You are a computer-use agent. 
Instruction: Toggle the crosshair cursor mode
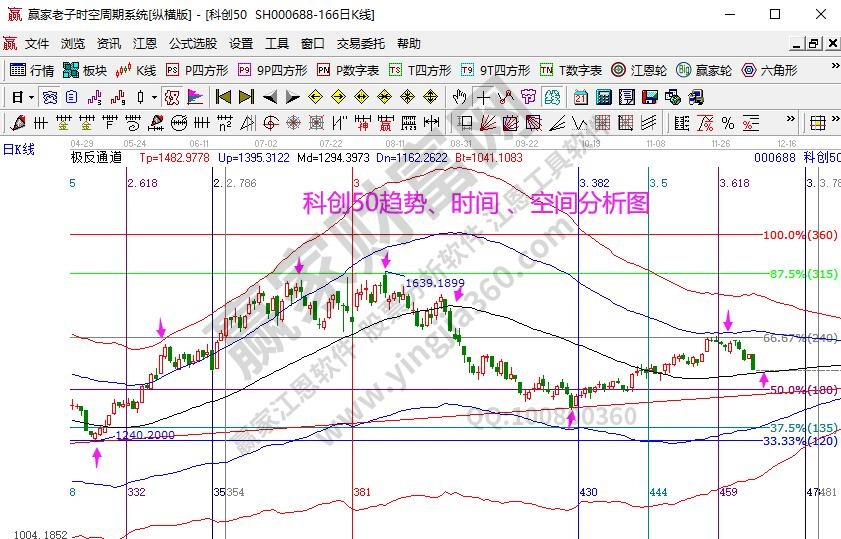[484, 97]
